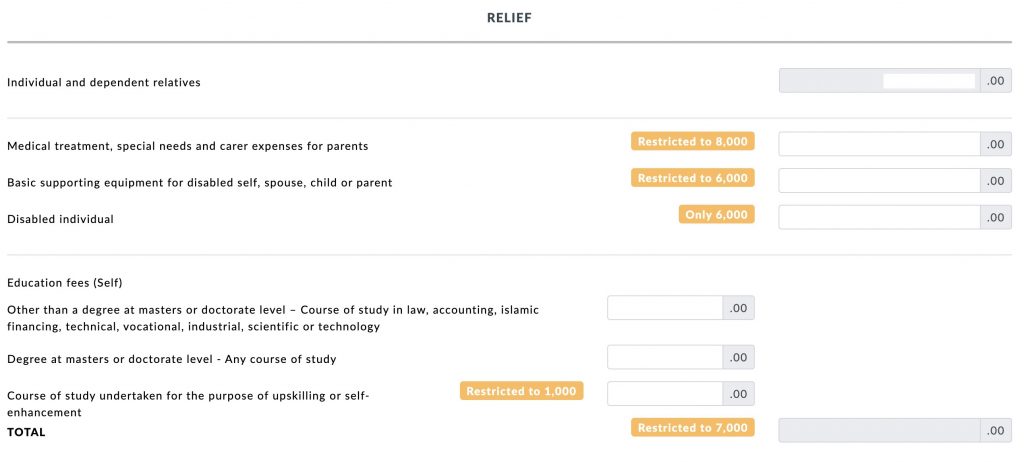Screen dimensions: 1024x462
Task: Click the TOTAL label
Action: [26, 432]
